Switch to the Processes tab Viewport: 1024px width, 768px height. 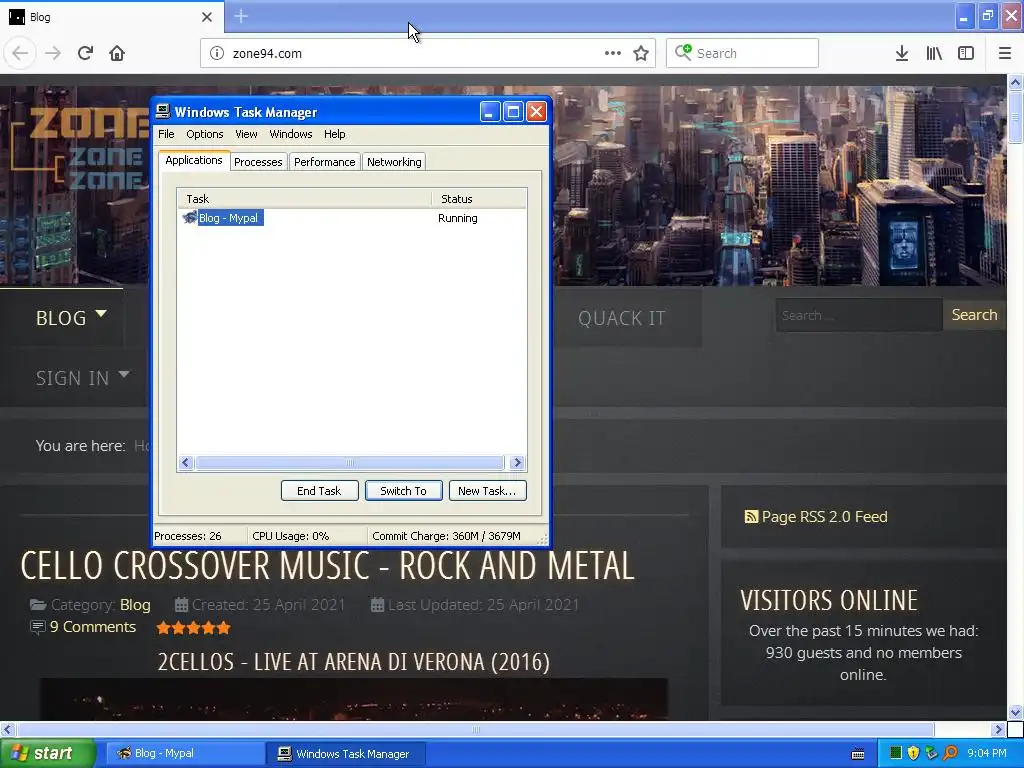(x=258, y=162)
